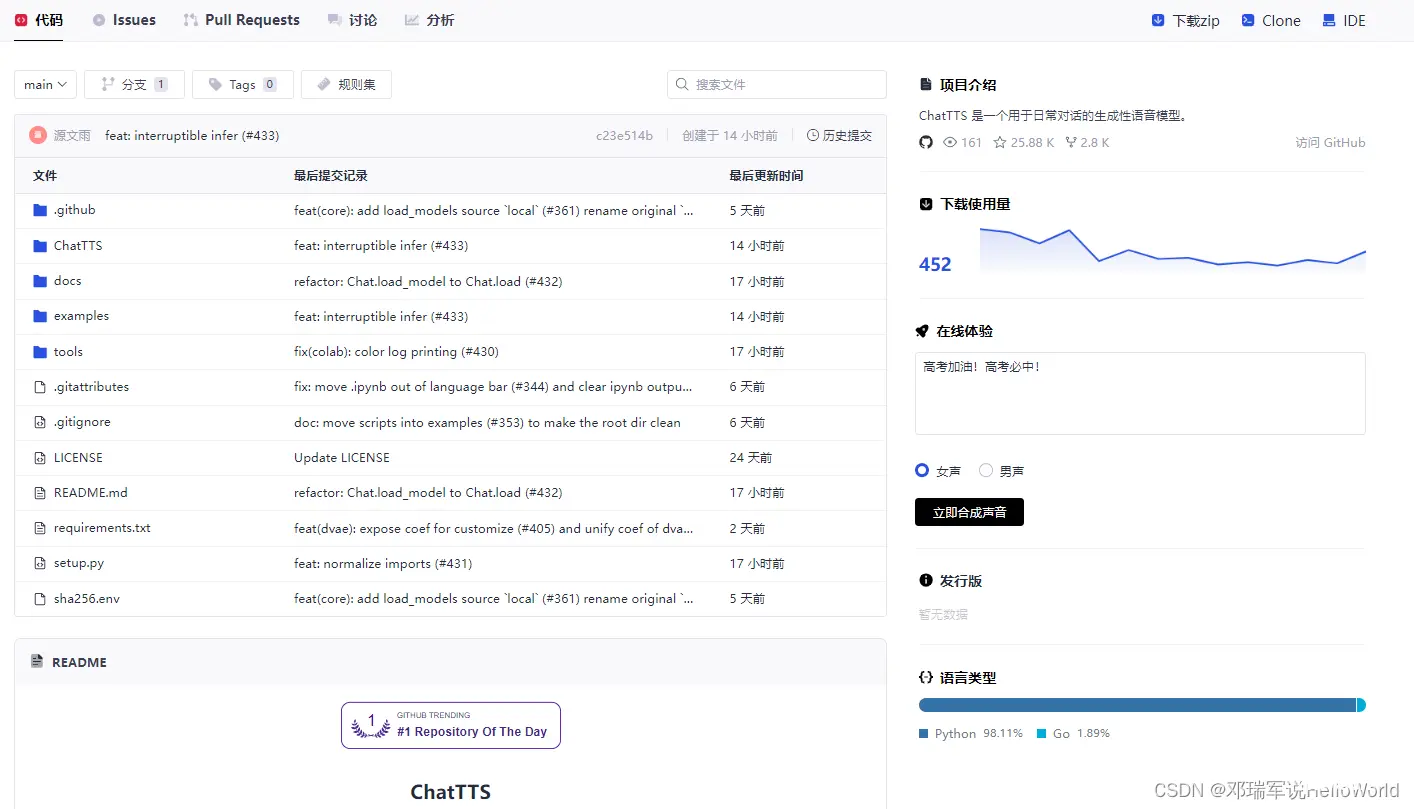Image resolution: width=1414 pixels, height=809 pixels.
Task: Click the 下载使用量 download icon
Action: click(925, 204)
